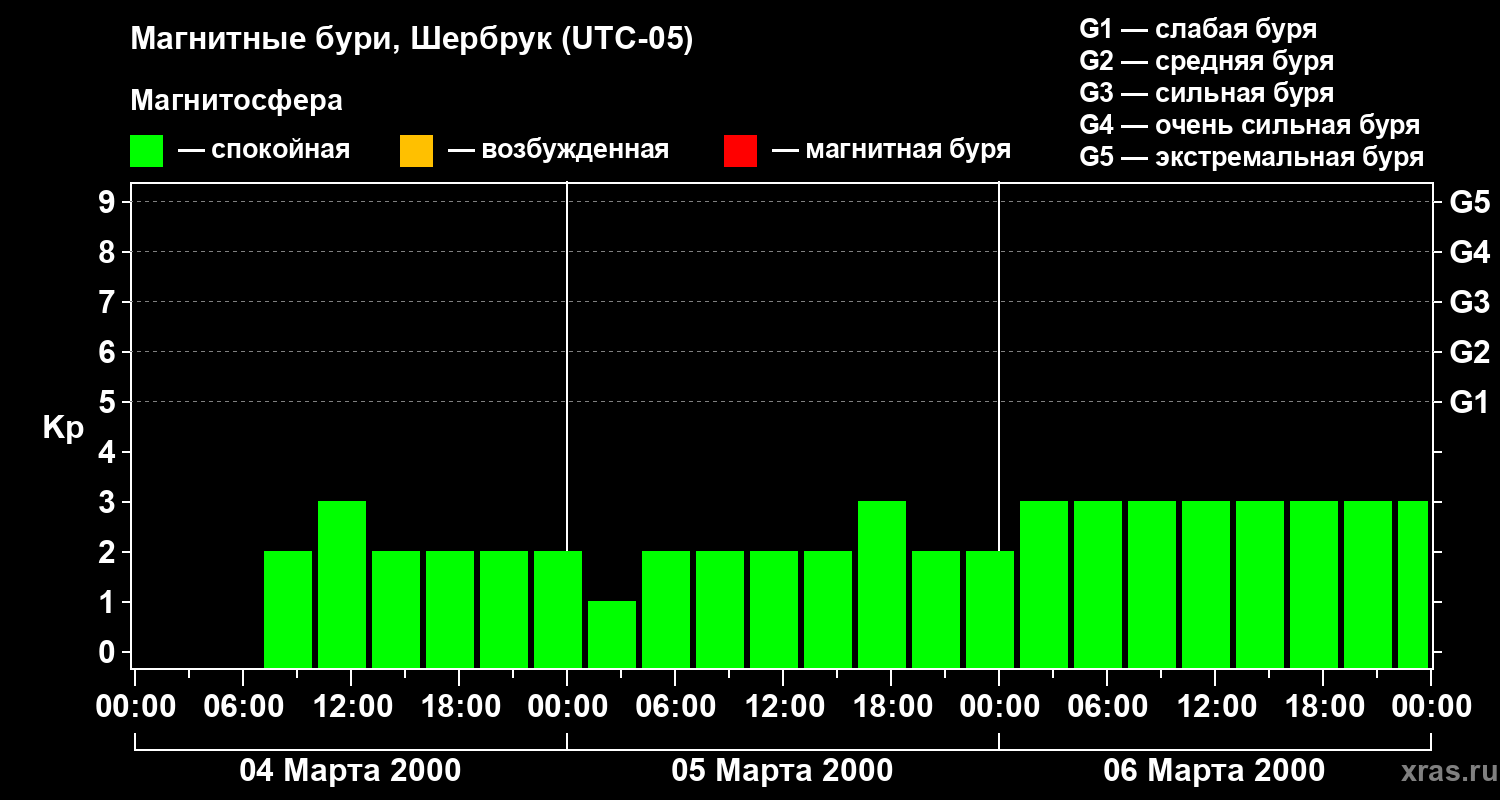Click the Kp axis value 6

[x=109, y=352]
